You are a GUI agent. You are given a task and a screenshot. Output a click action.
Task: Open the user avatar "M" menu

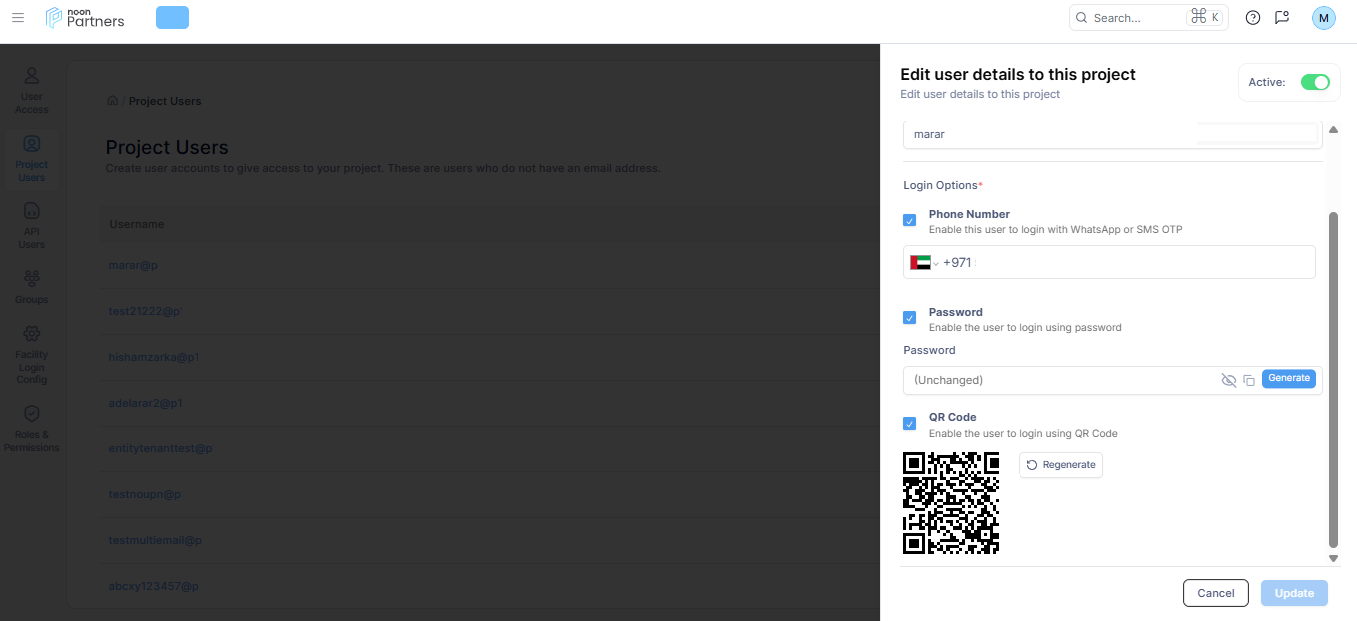click(1324, 18)
